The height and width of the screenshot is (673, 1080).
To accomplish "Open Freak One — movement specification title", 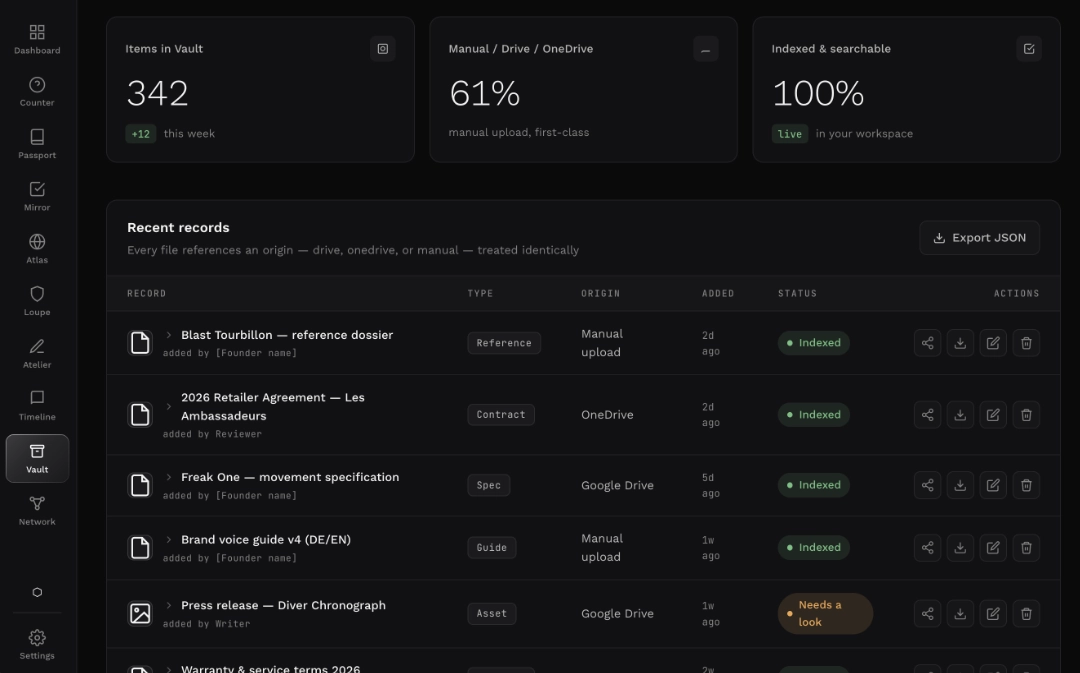I will (x=290, y=477).
